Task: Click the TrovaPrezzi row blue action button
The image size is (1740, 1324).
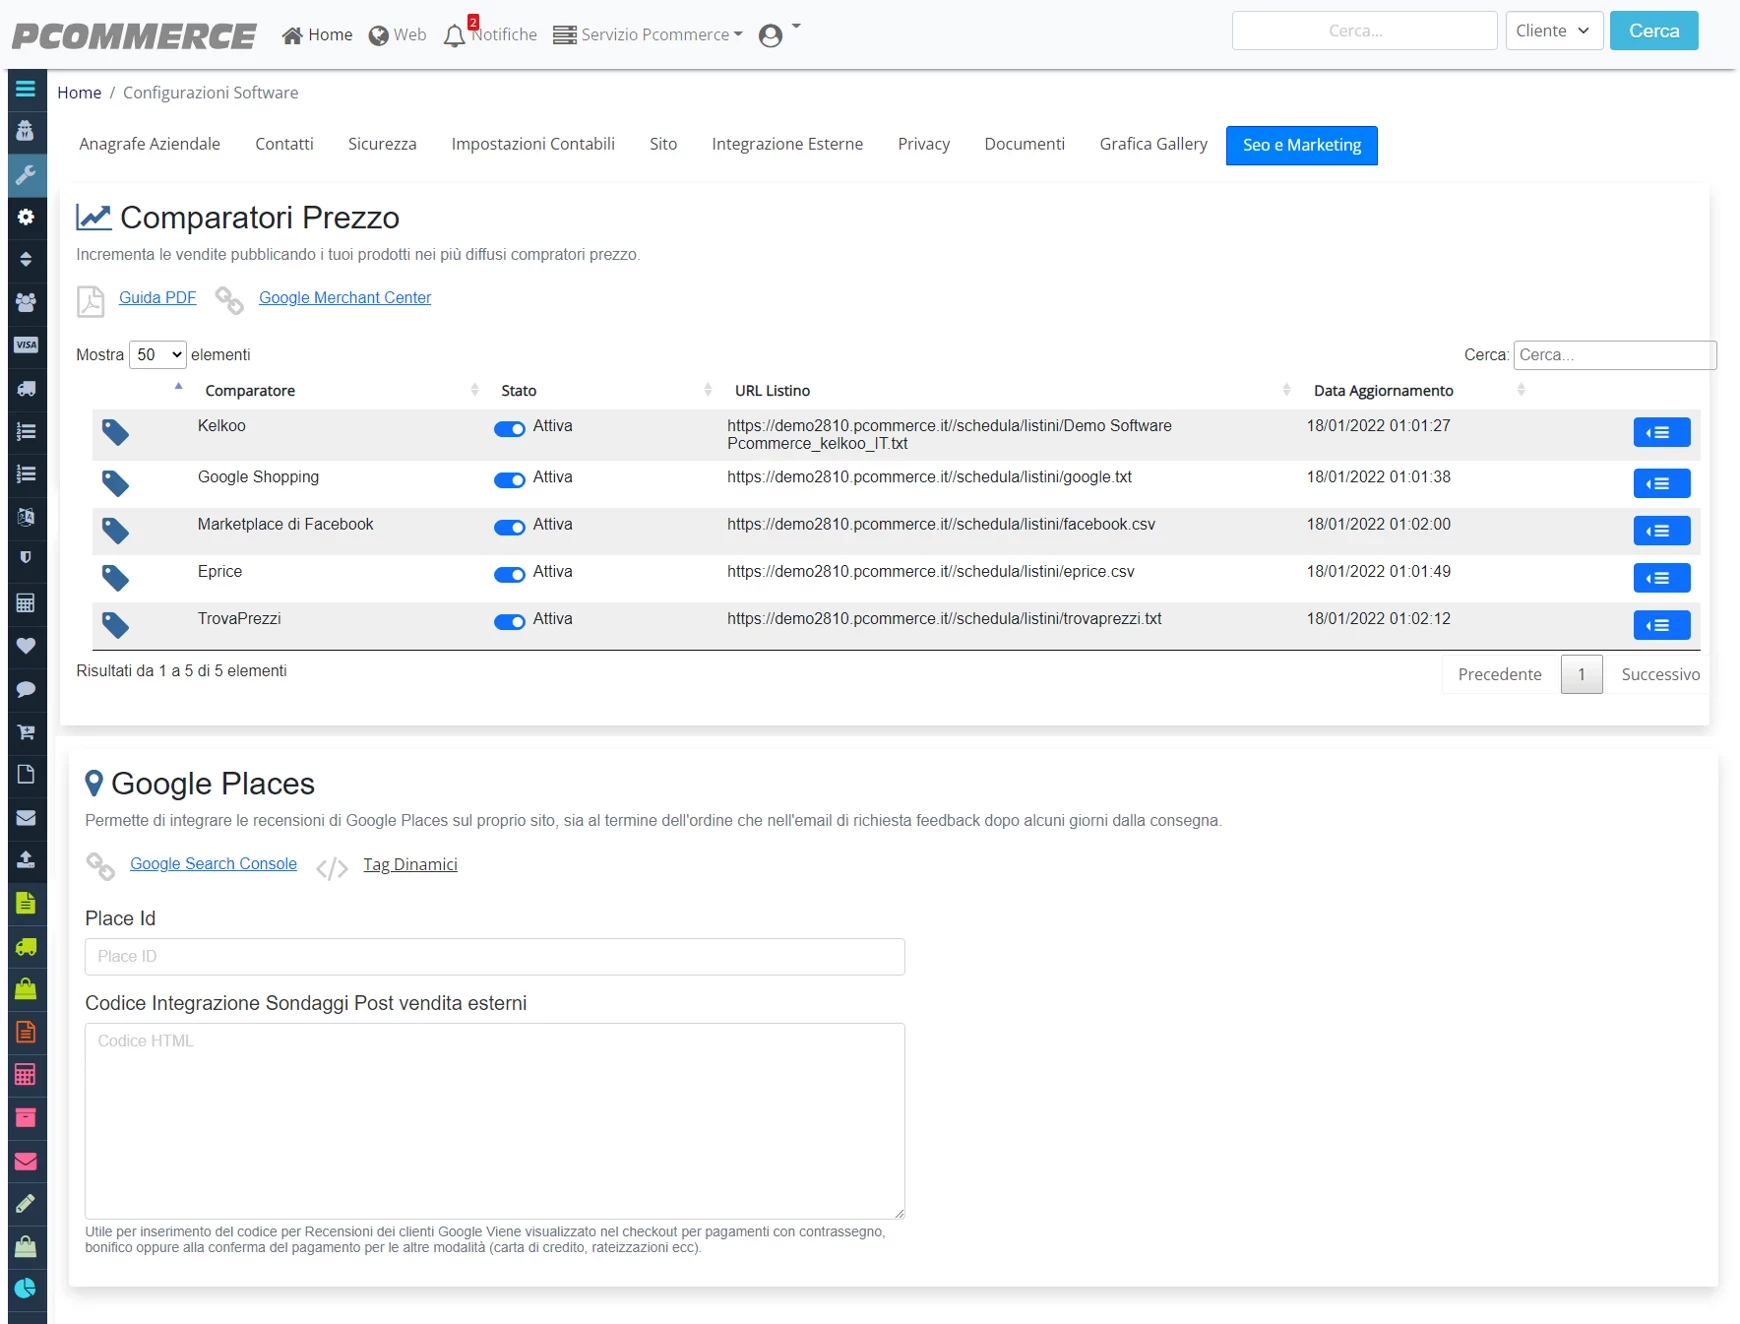Action: (x=1661, y=625)
